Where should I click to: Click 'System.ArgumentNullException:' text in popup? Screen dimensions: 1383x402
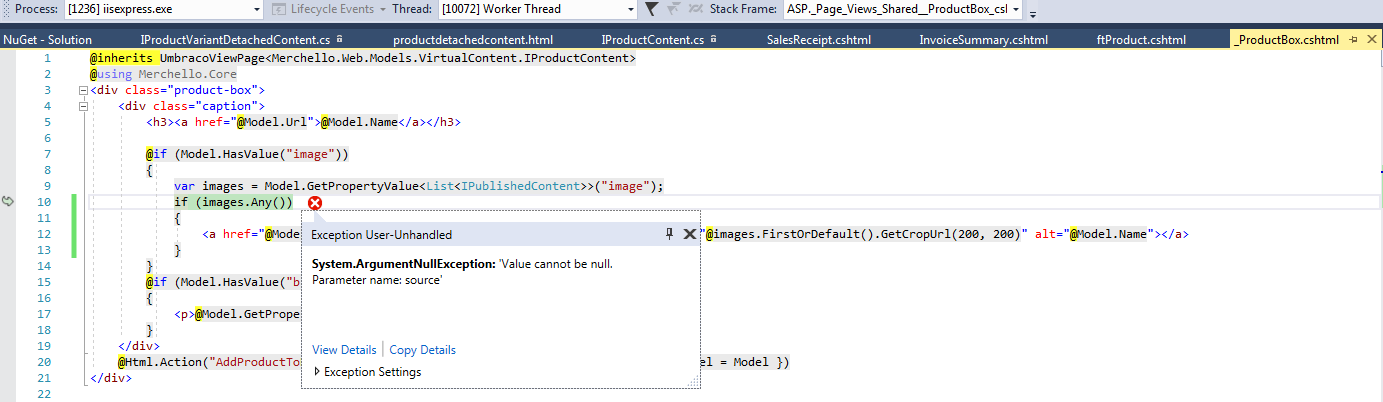tap(404, 264)
